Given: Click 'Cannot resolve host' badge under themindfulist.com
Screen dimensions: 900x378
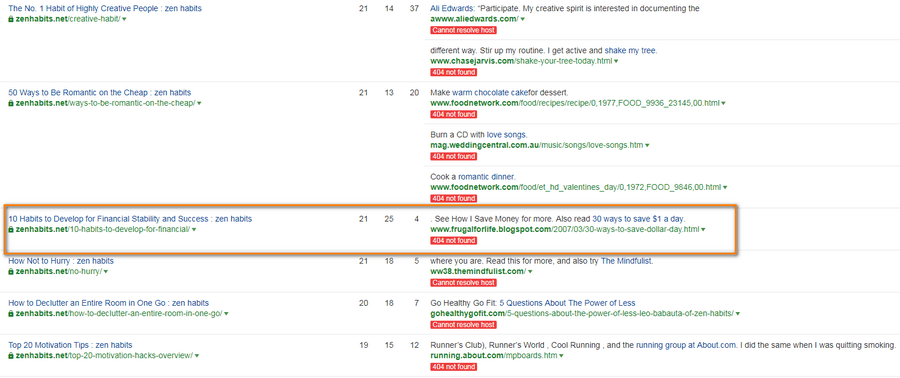Looking at the screenshot, I should pyautogui.click(x=463, y=283).
